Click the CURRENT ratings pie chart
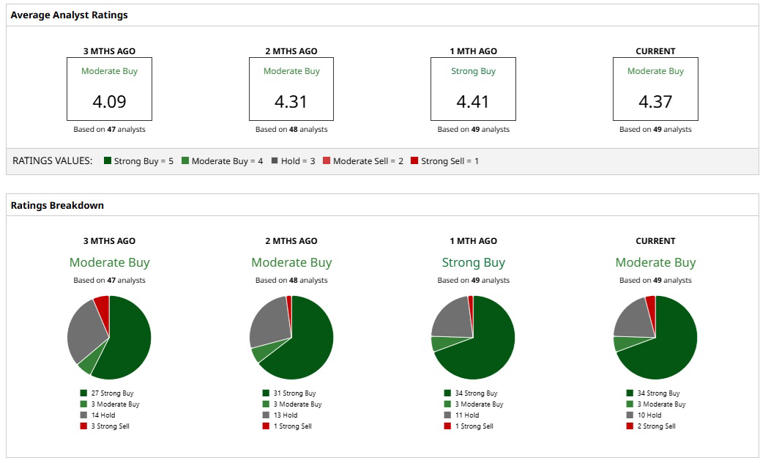This screenshot has width=768, height=463. tap(655, 338)
